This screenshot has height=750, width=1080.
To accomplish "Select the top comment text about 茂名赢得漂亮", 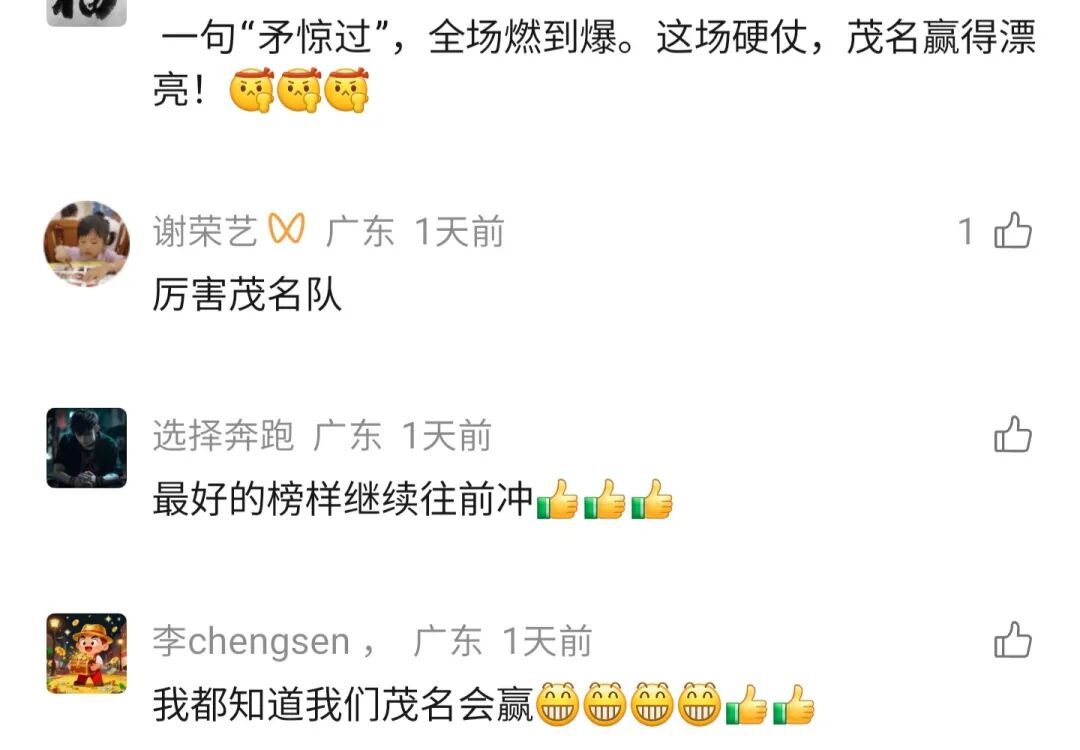I will (595, 63).
